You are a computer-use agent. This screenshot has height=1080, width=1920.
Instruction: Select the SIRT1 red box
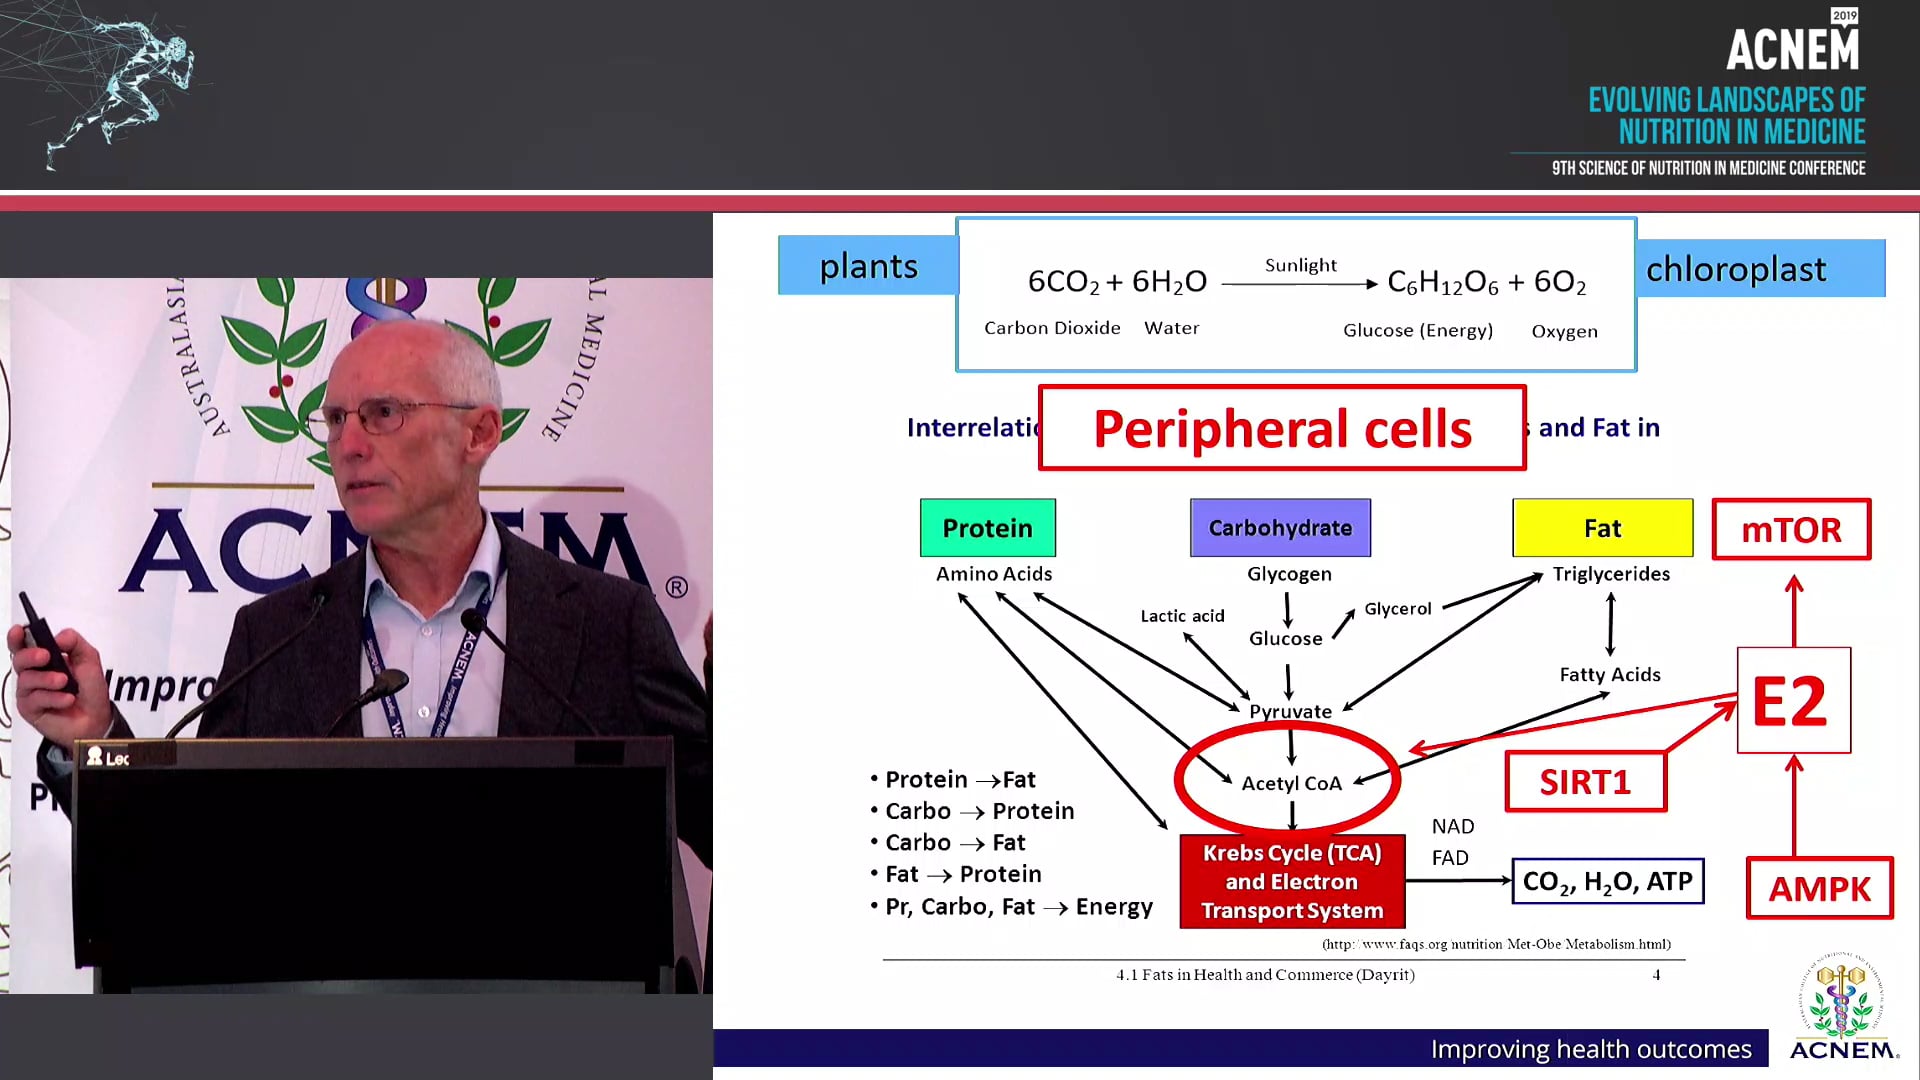[1585, 782]
